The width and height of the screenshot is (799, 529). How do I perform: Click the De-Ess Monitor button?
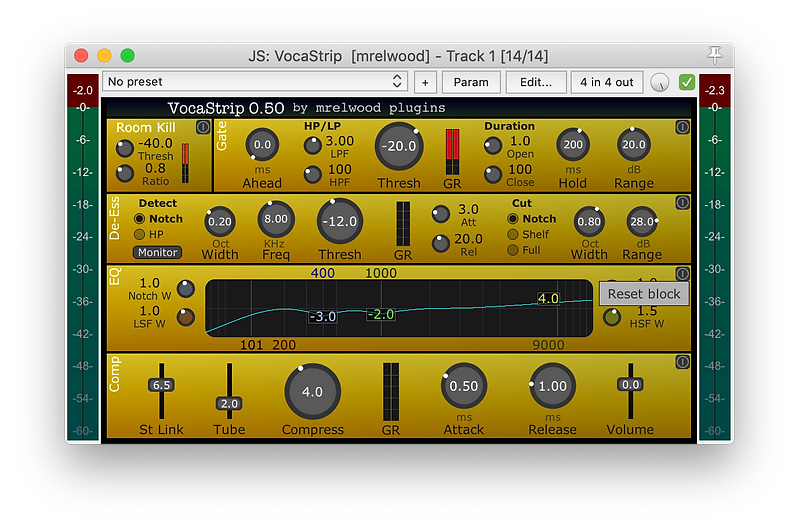click(x=157, y=252)
